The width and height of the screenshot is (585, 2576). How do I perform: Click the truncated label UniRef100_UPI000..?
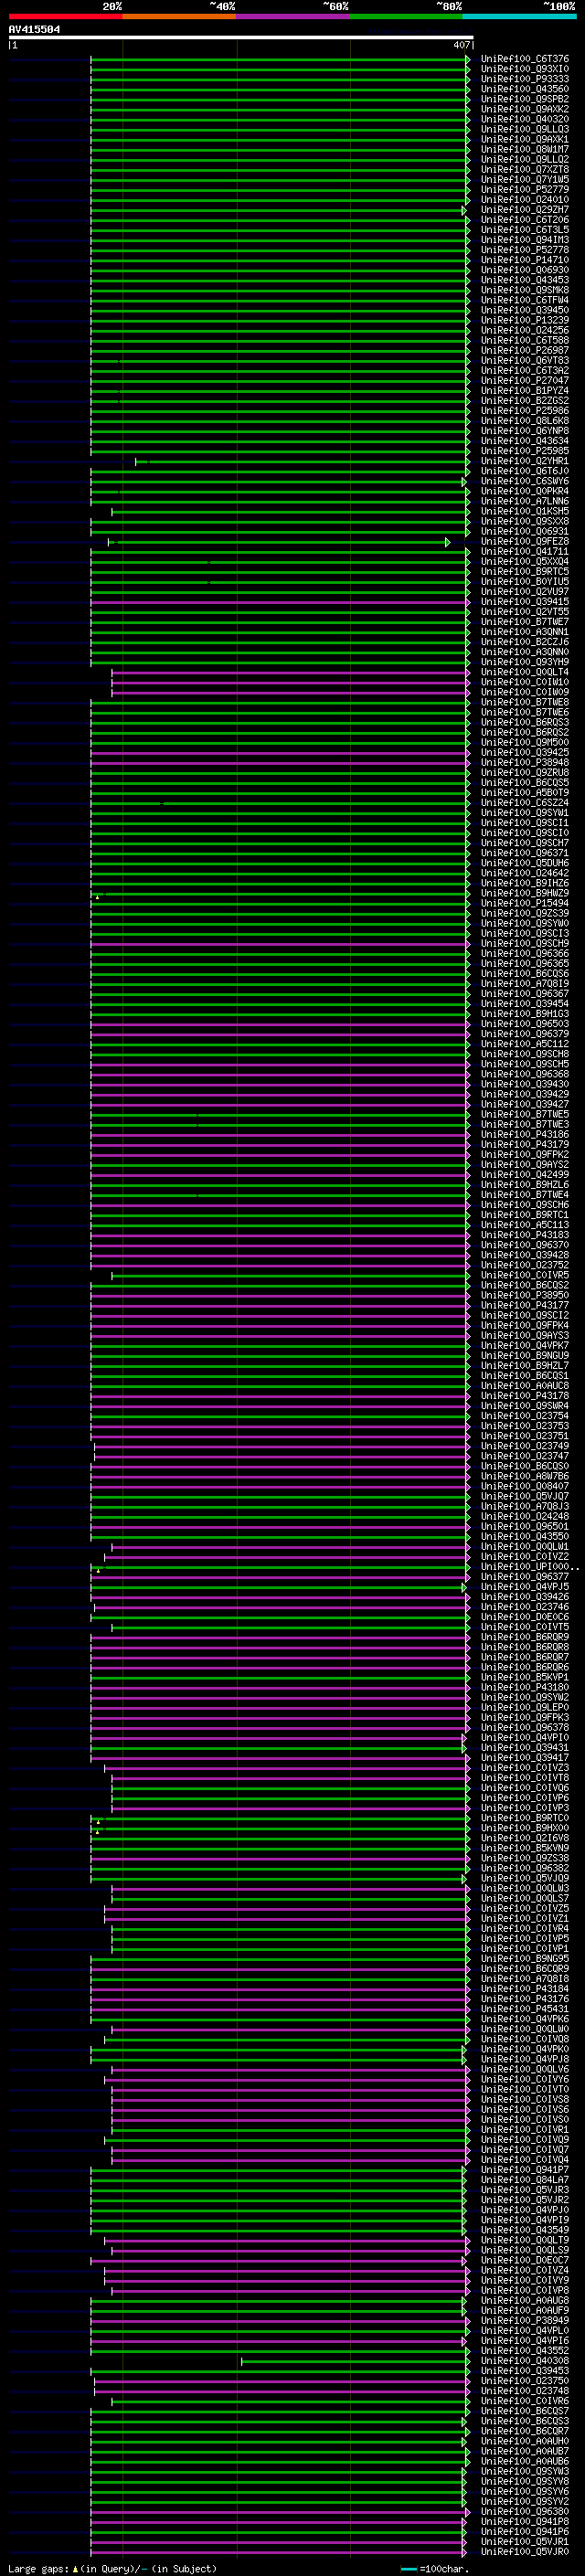tap(529, 1567)
